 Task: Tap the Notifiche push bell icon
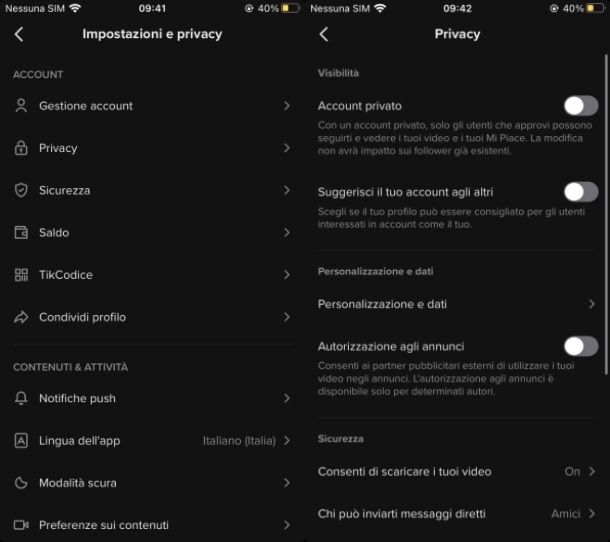(21, 398)
